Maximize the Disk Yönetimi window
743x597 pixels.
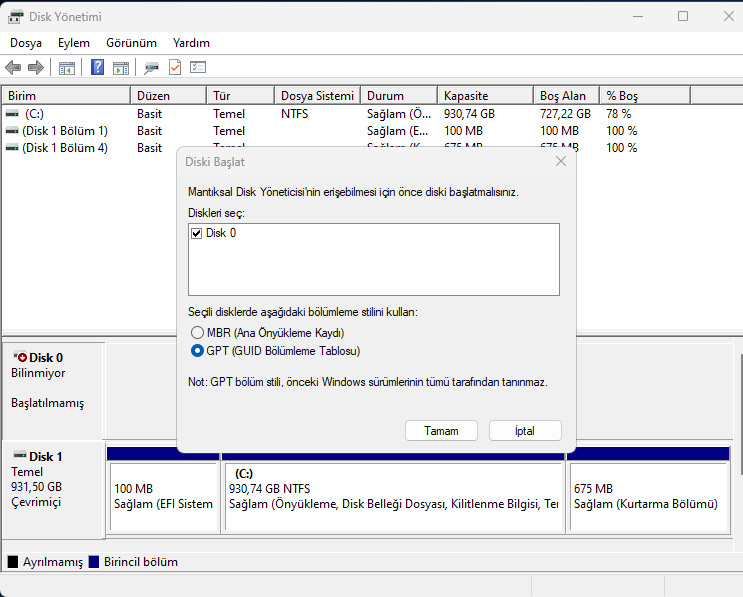pyautogui.click(x=683, y=17)
